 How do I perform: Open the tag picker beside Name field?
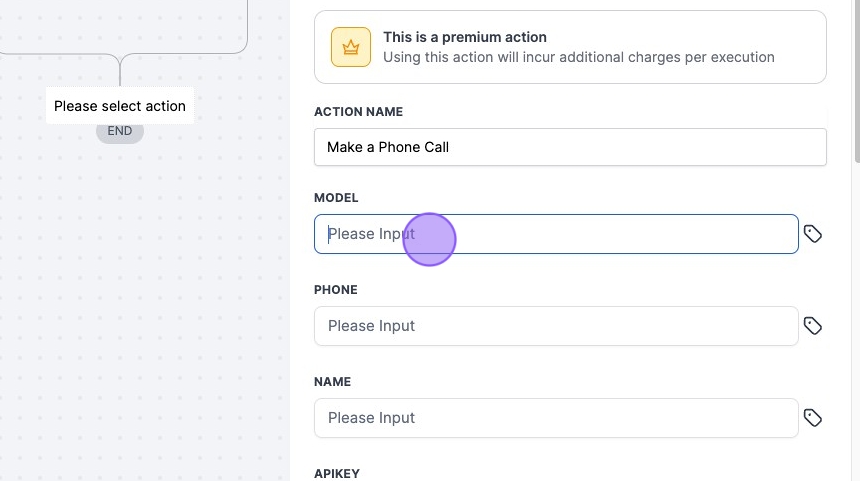pos(813,418)
